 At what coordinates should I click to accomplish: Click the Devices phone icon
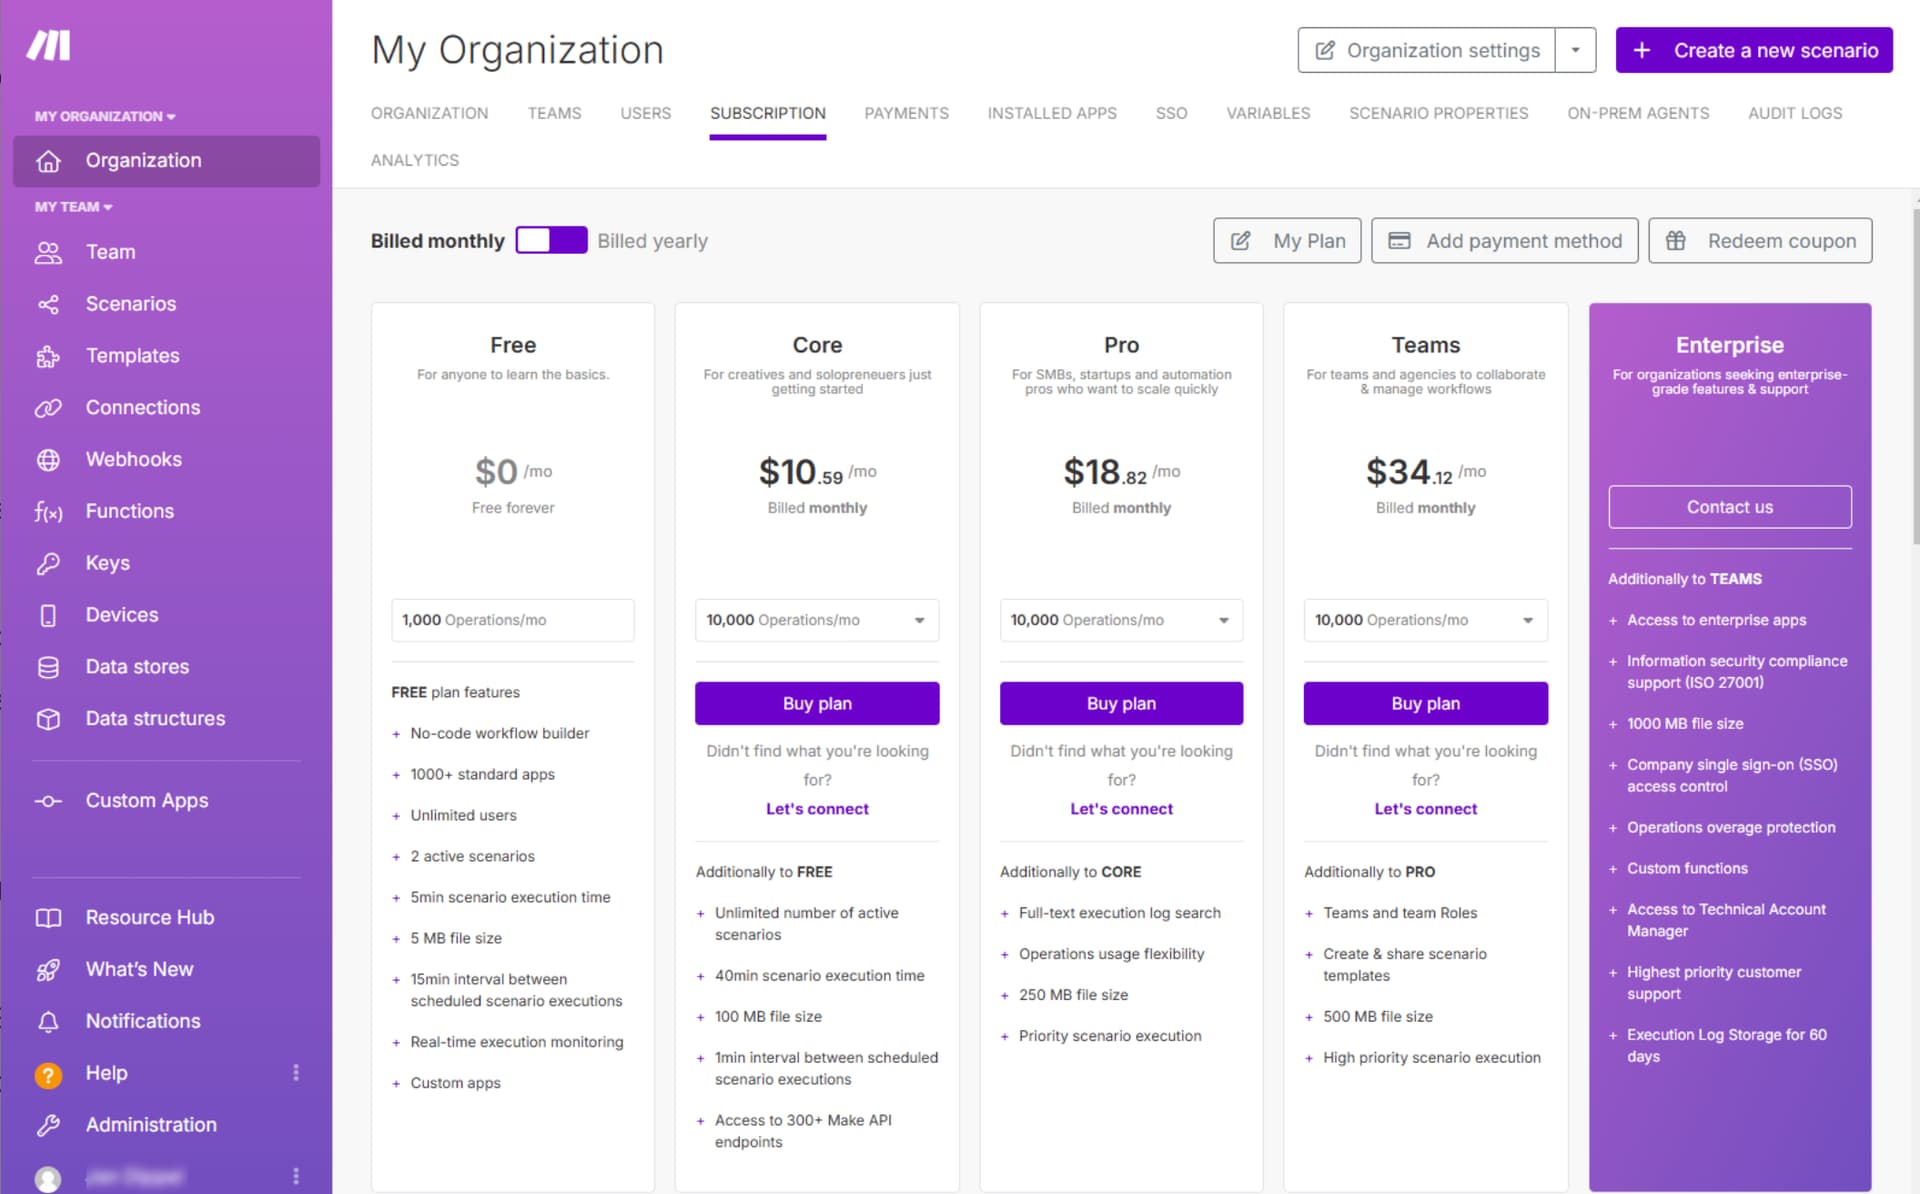pyautogui.click(x=48, y=615)
